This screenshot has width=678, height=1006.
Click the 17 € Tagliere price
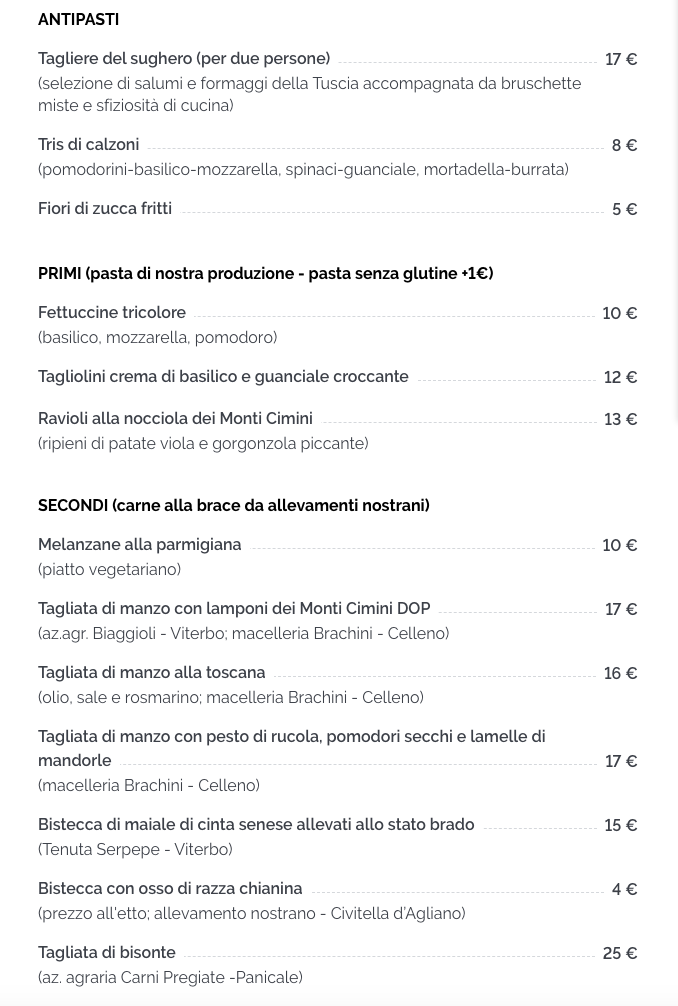621,60
